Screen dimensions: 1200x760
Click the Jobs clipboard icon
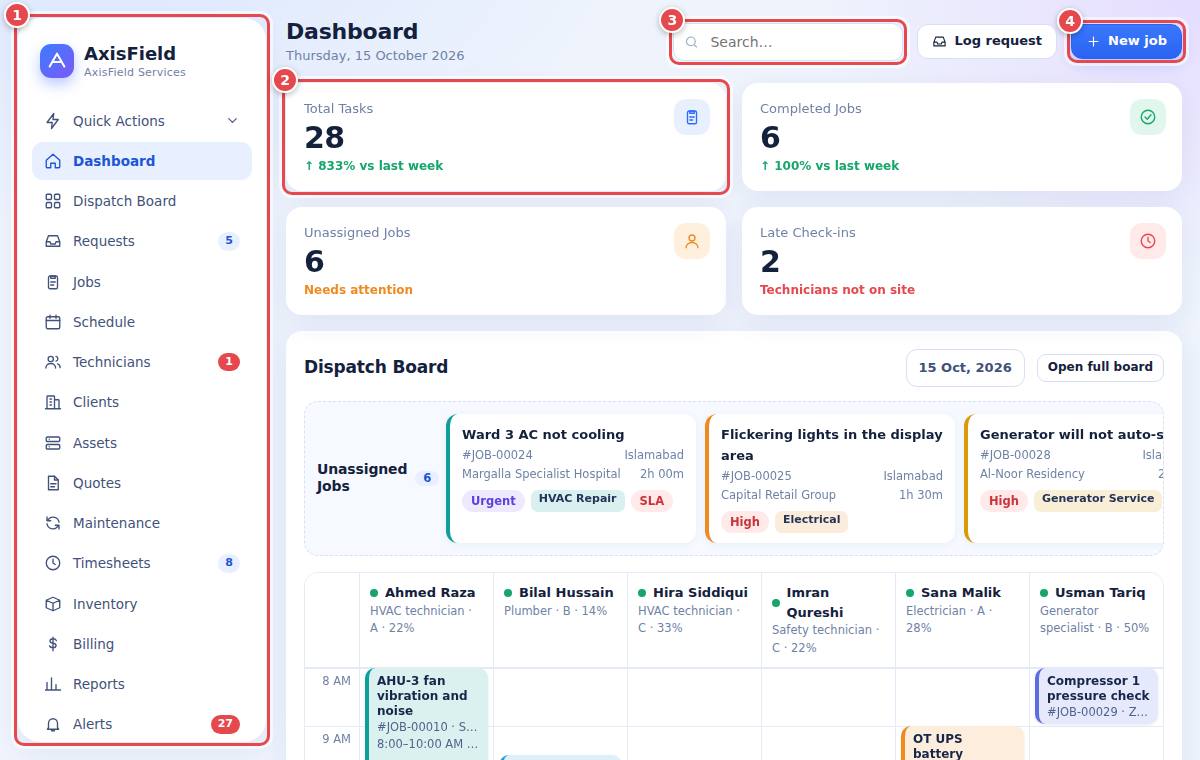pos(53,282)
